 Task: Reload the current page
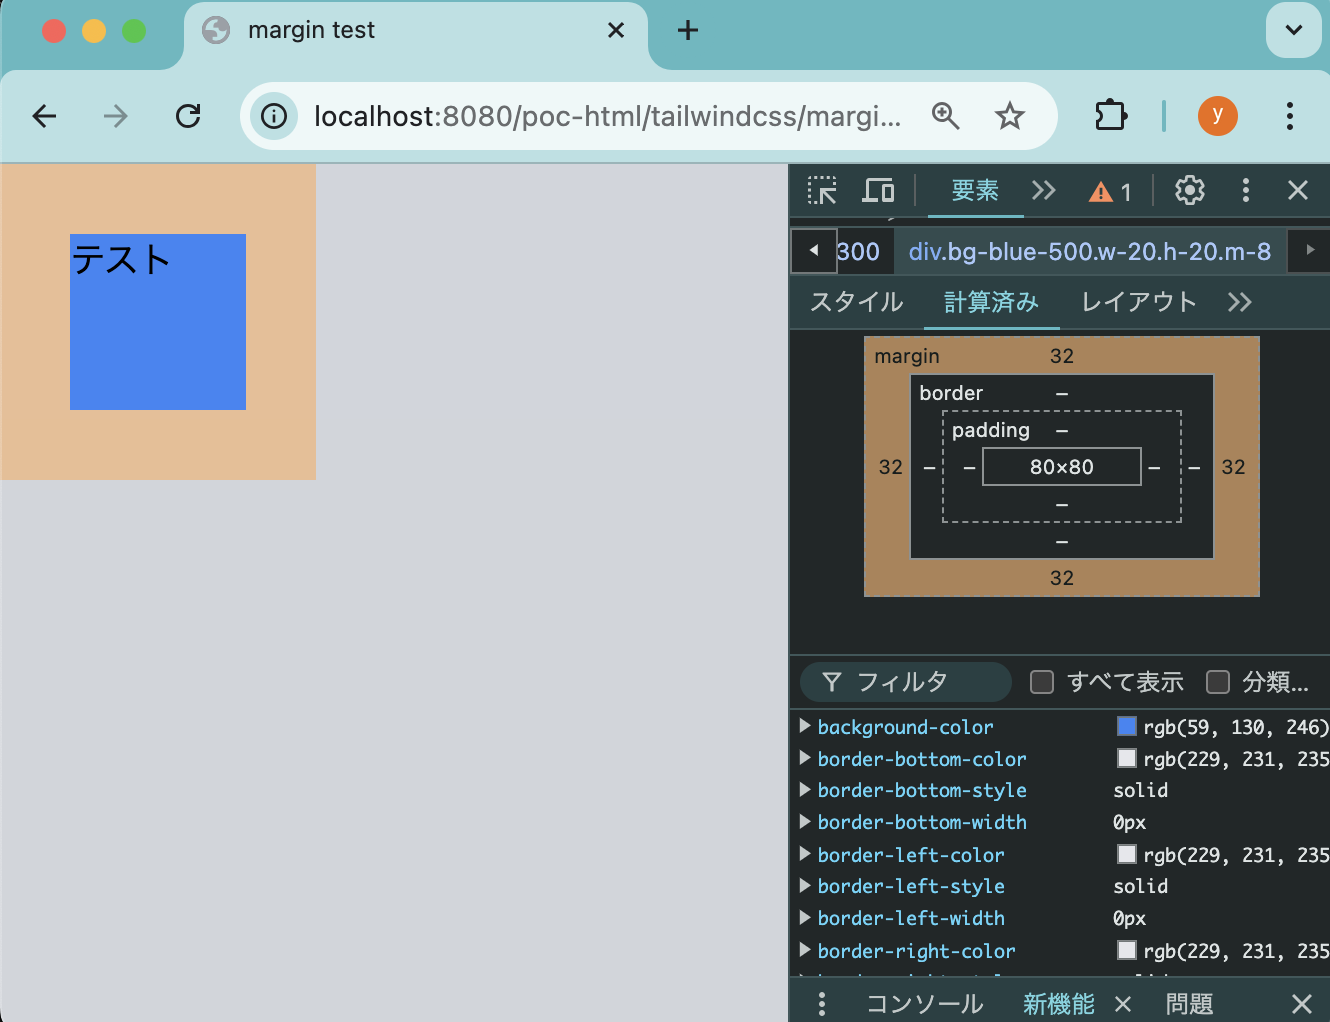pos(188,116)
